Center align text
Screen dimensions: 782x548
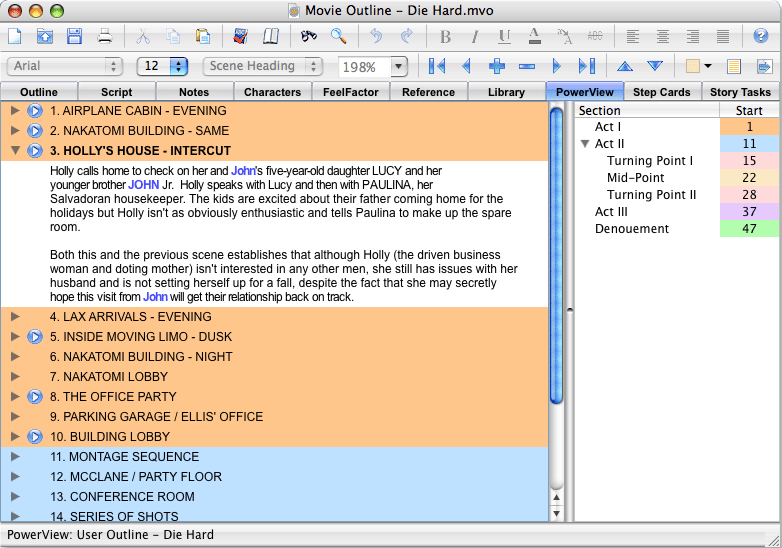tap(663, 36)
